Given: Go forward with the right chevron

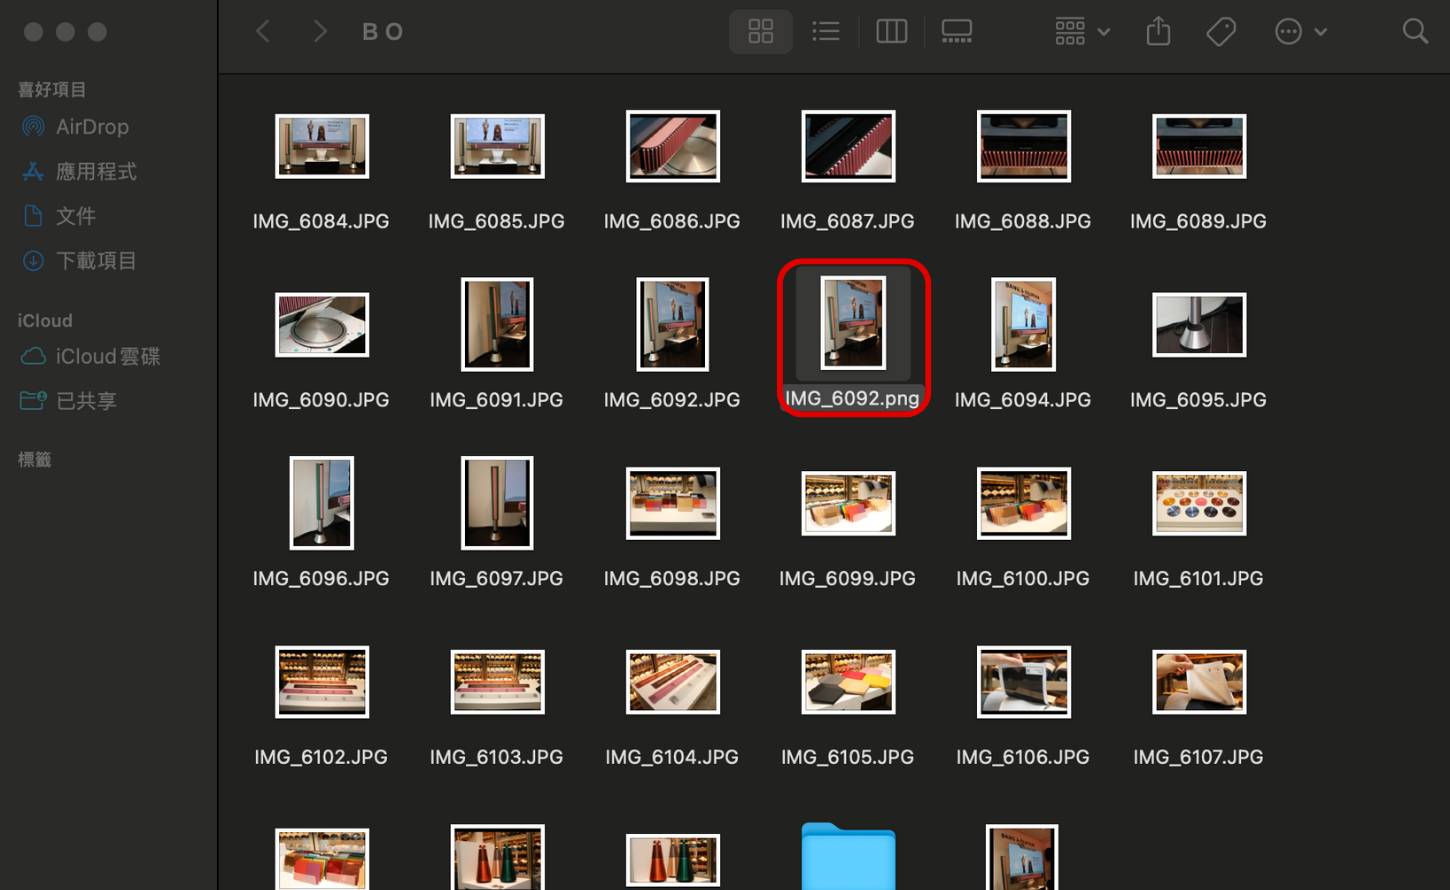Looking at the screenshot, I should [320, 32].
